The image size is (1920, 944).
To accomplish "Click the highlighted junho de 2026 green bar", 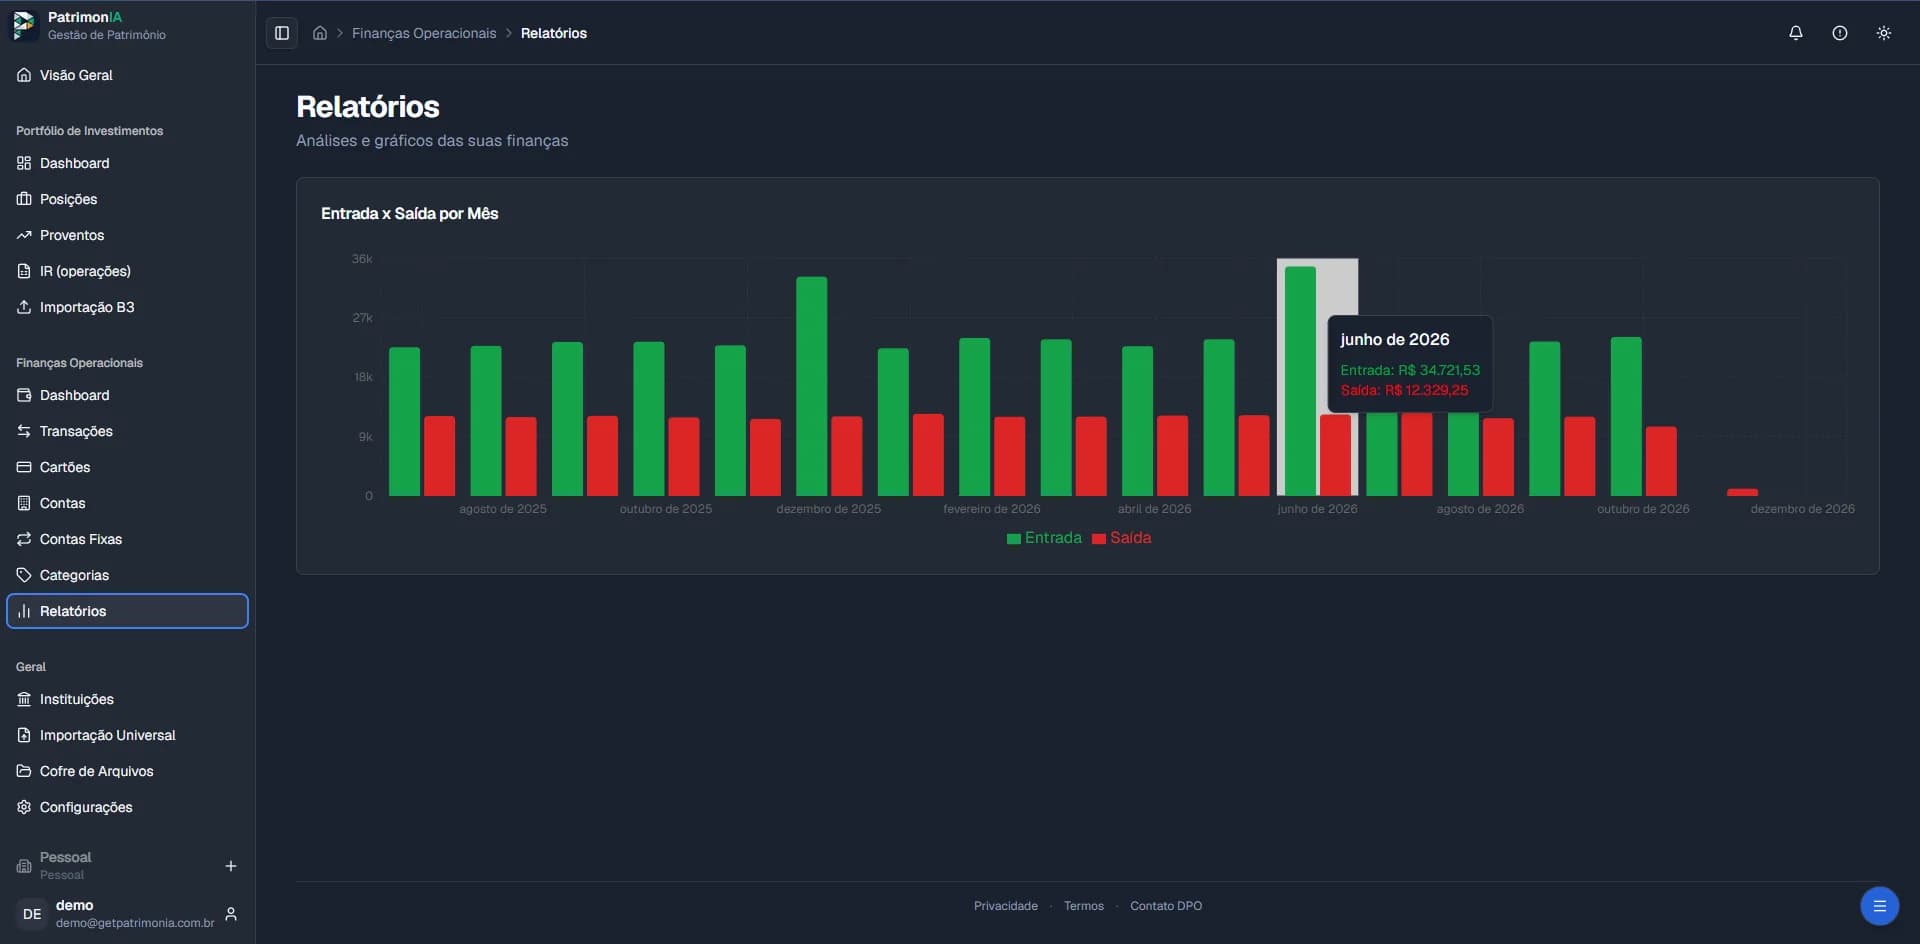I will (1300, 381).
